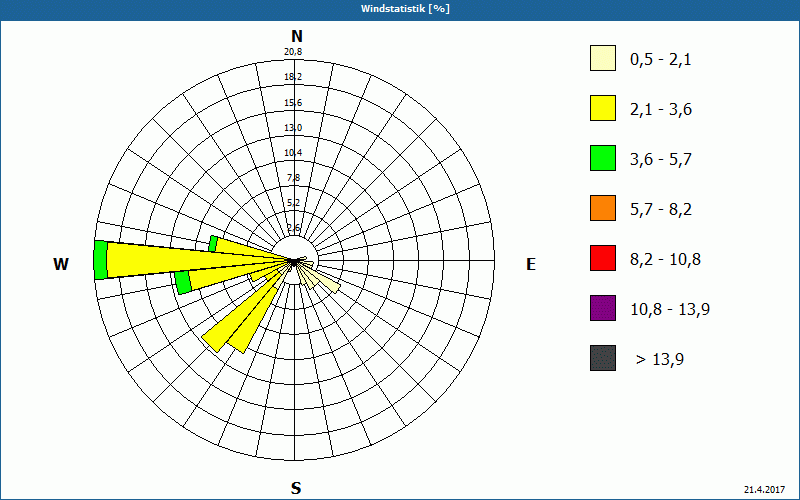
Task: Click the yellow 2,1 - 3,6 legend swatch
Action: pos(603,108)
